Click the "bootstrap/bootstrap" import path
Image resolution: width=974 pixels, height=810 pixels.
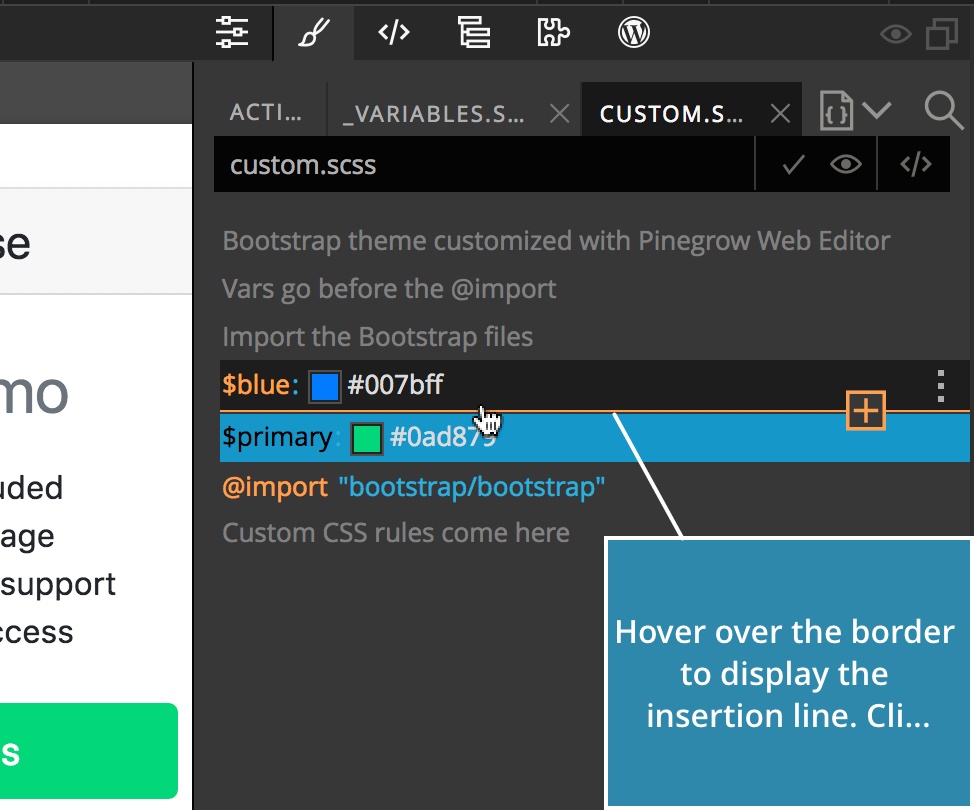coord(471,487)
